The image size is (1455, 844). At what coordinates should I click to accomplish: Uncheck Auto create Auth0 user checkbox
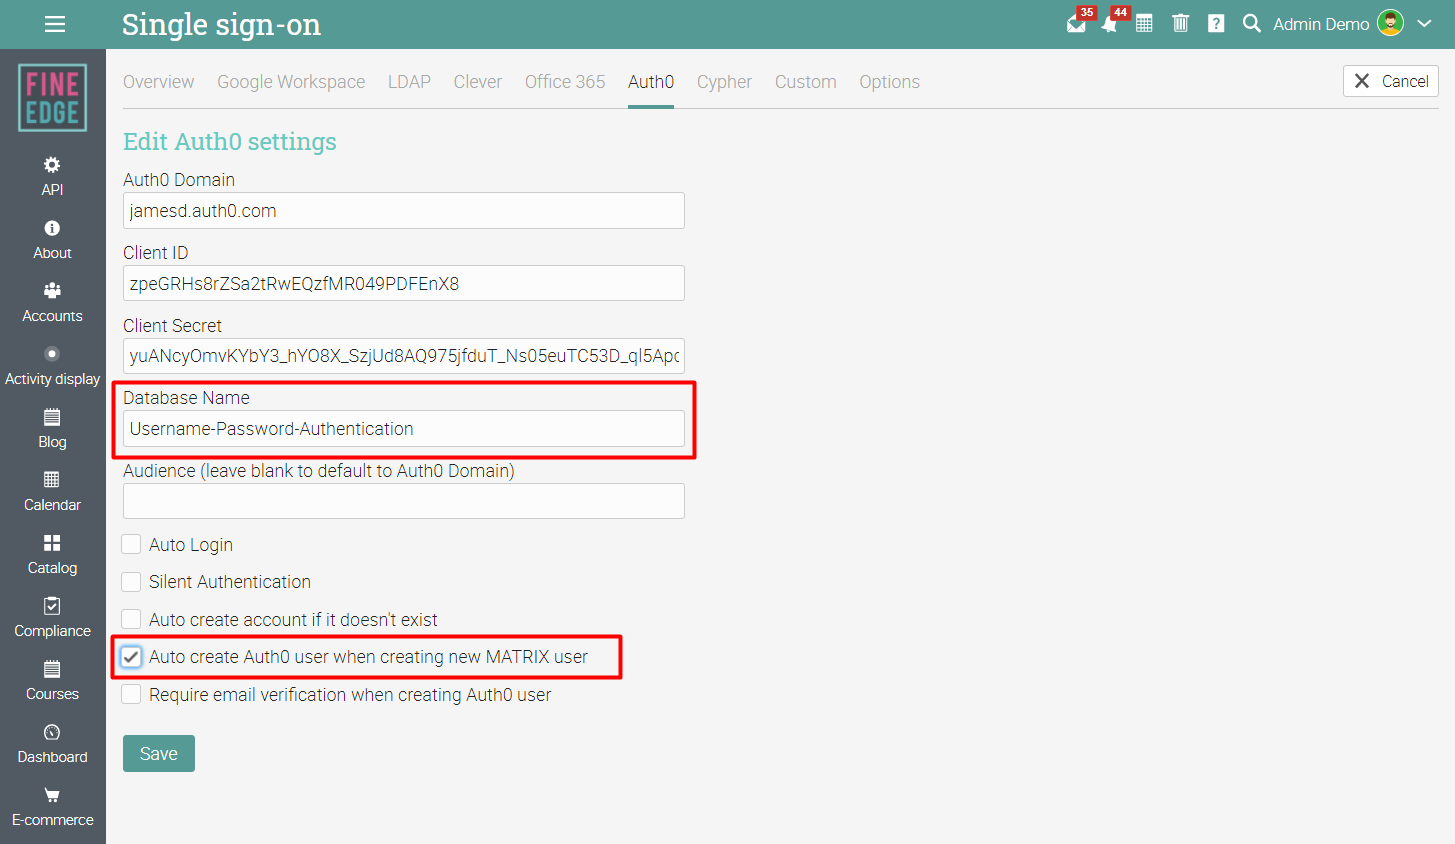tap(131, 657)
